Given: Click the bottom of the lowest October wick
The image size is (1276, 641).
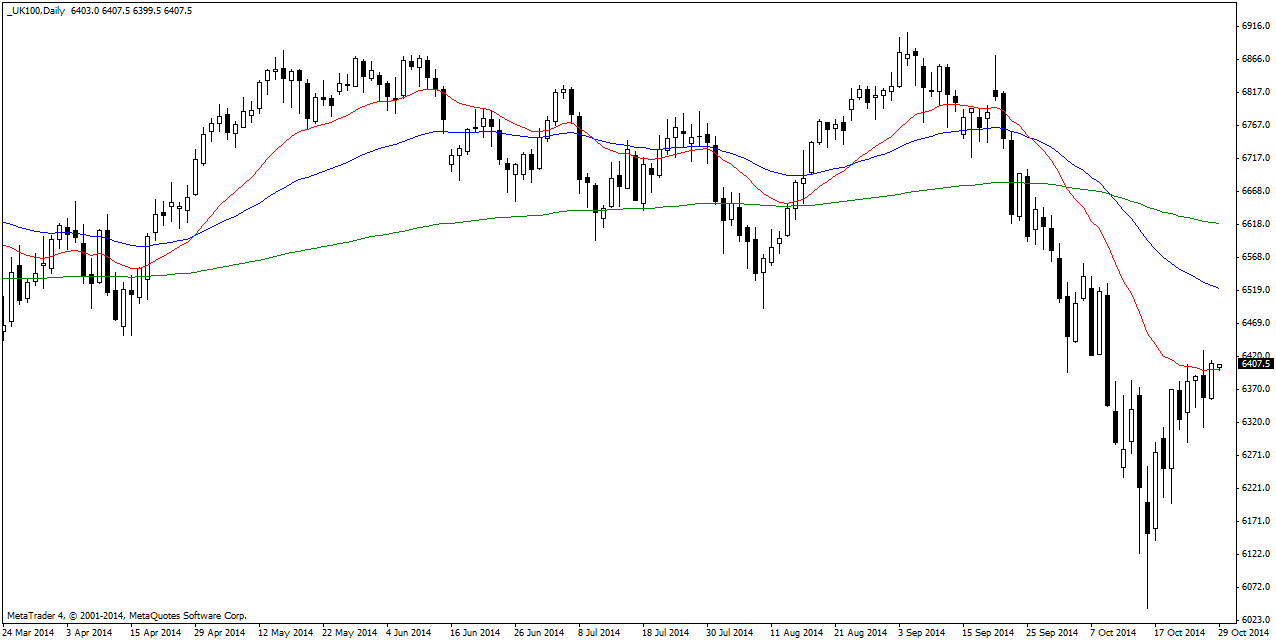Looking at the screenshot, I should tap(1146, 607).
